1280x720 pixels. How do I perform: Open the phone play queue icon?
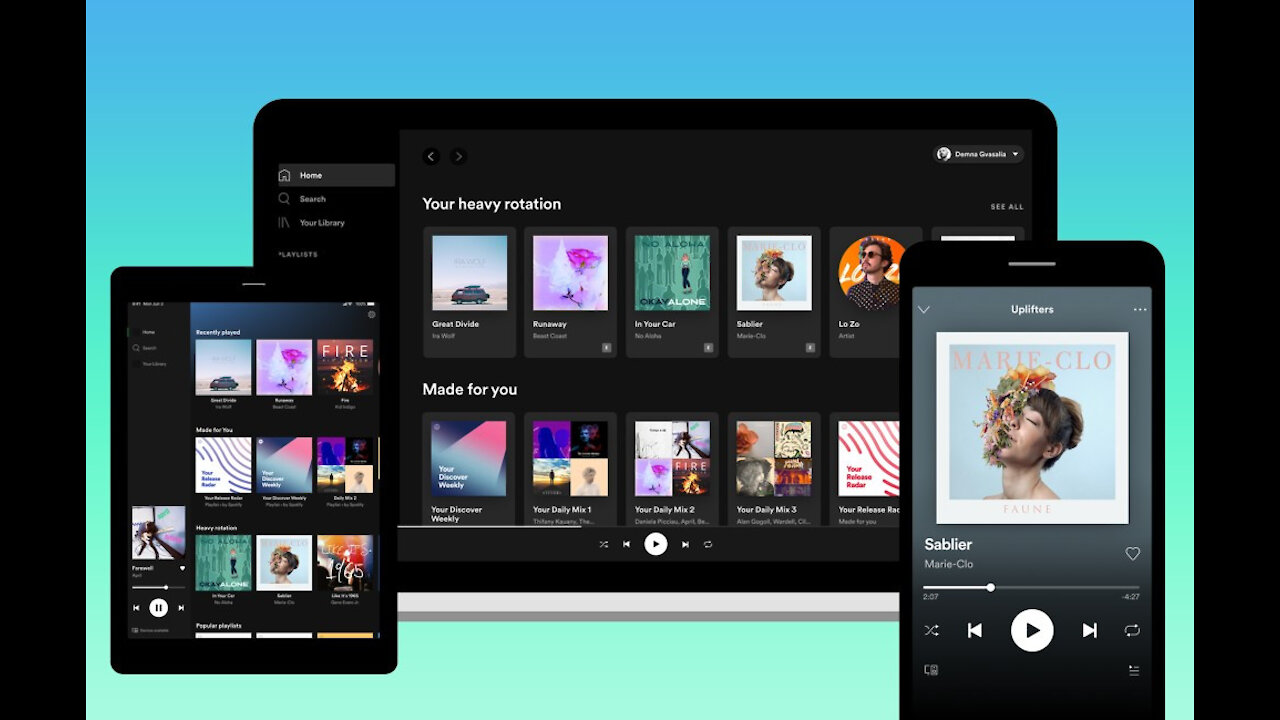1134,670
